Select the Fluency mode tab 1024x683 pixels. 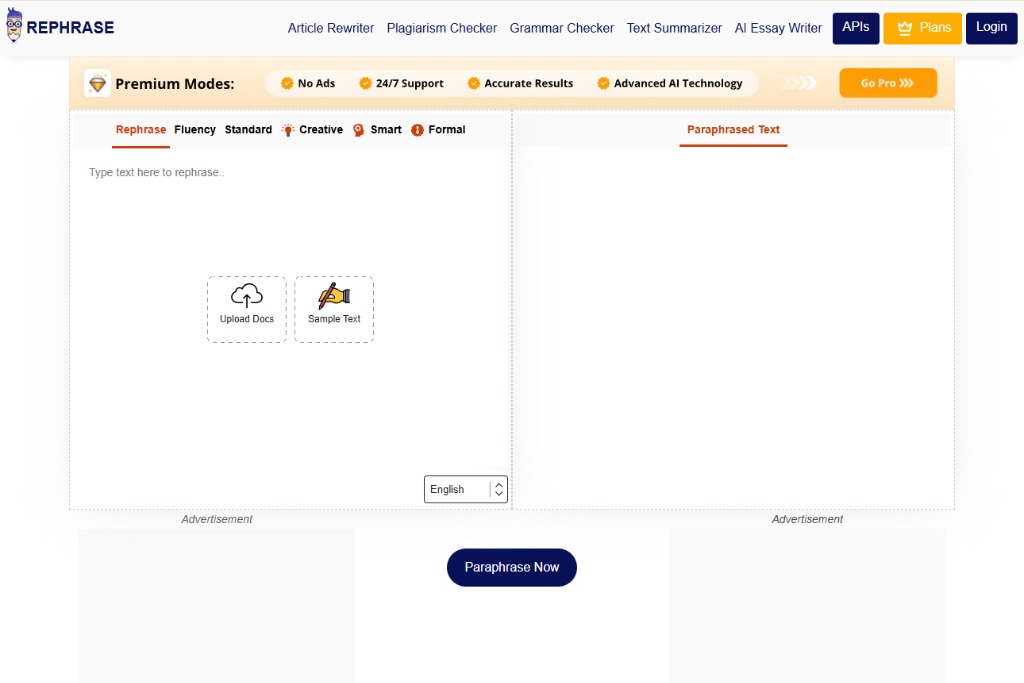point(195,130)
